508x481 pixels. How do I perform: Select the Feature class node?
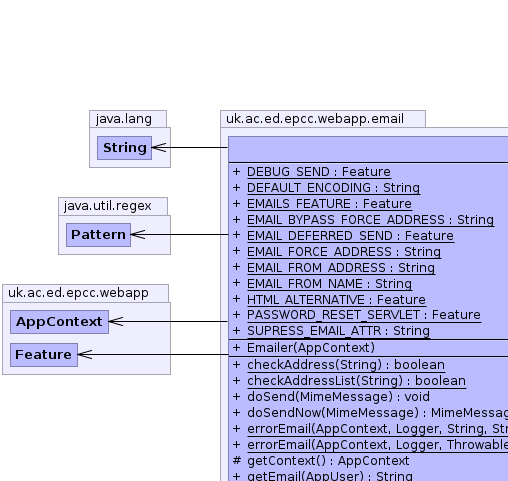pos(44,355)
